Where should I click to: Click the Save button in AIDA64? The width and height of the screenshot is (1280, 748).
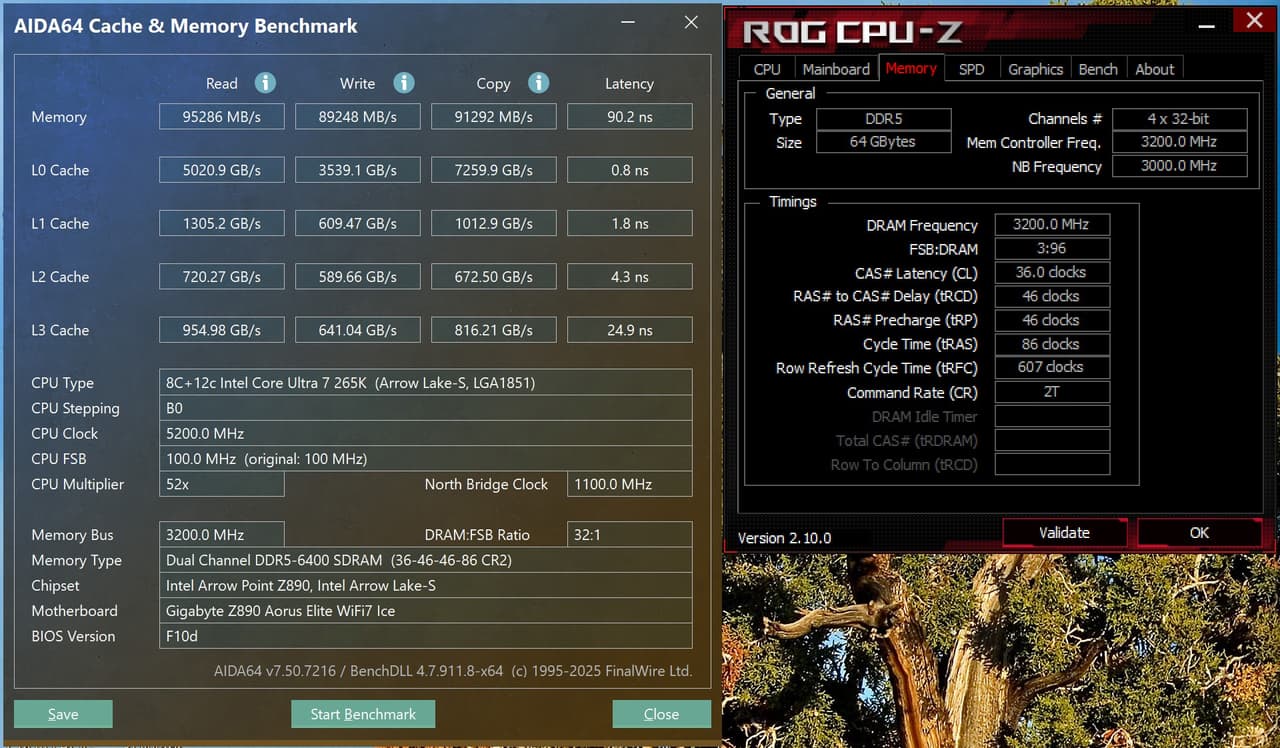[x=63, y=714]
